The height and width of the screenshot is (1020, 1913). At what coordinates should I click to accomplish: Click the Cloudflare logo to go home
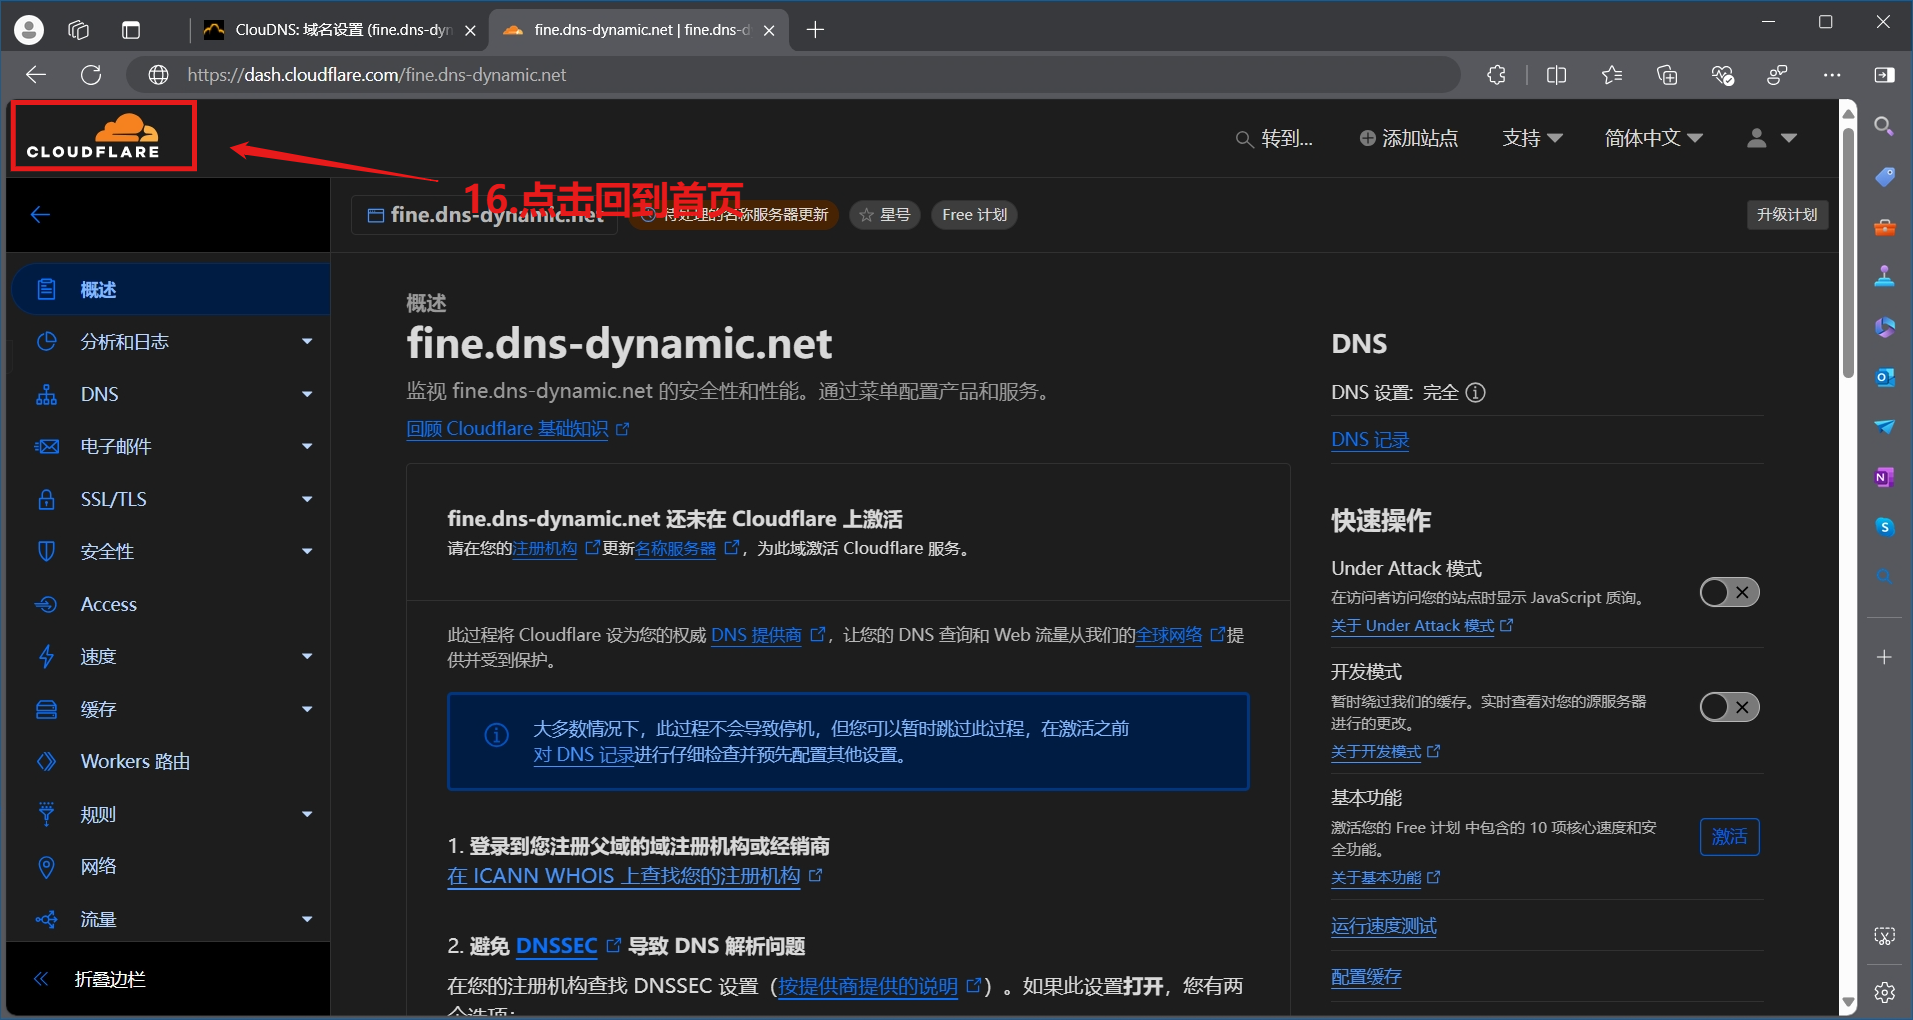(x=93, y=137)
